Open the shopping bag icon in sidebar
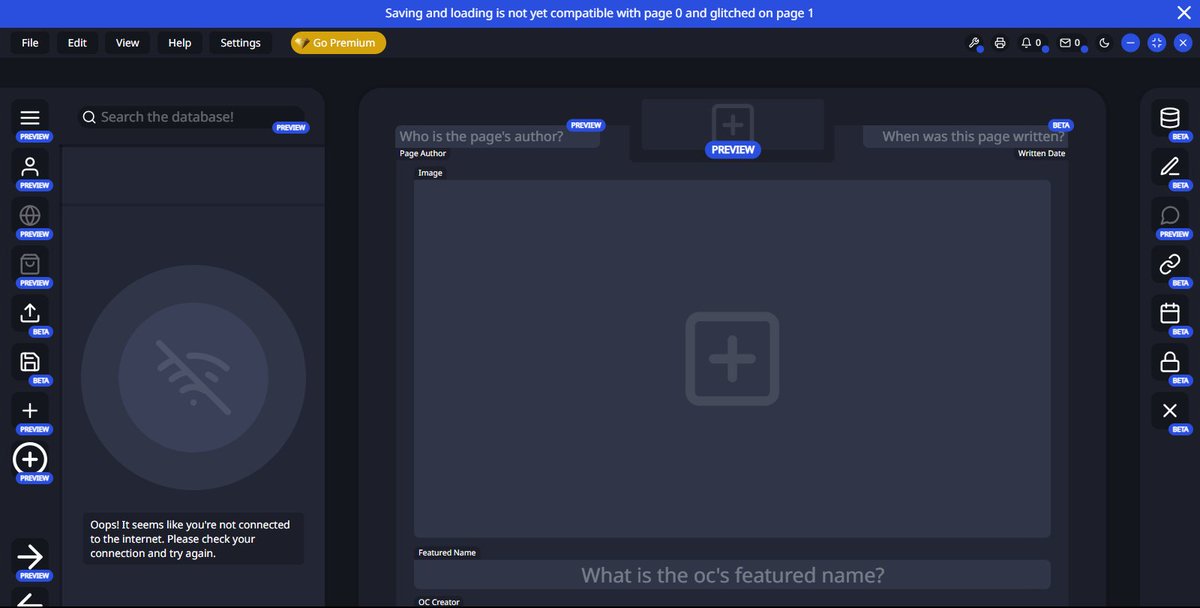Screen dimensions: 1200x608 pos(30,264)
